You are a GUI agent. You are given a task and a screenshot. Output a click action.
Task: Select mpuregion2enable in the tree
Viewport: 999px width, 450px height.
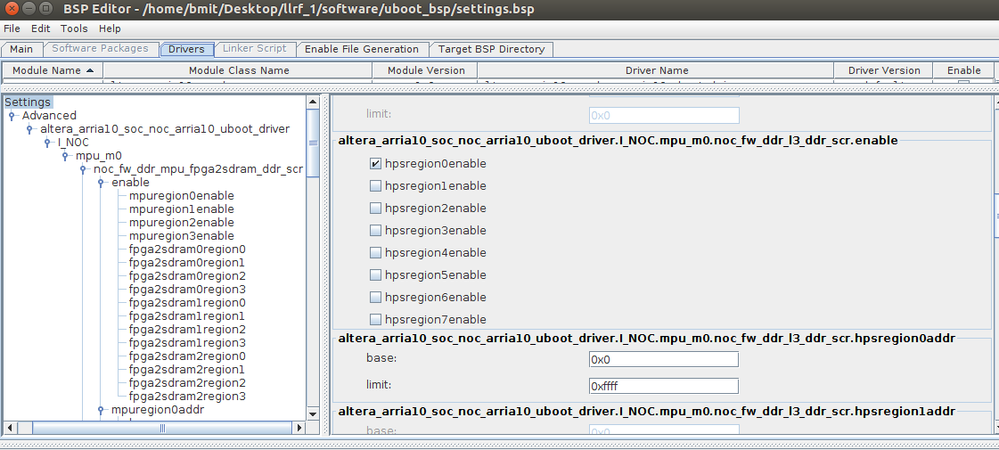tap(182, 222)
